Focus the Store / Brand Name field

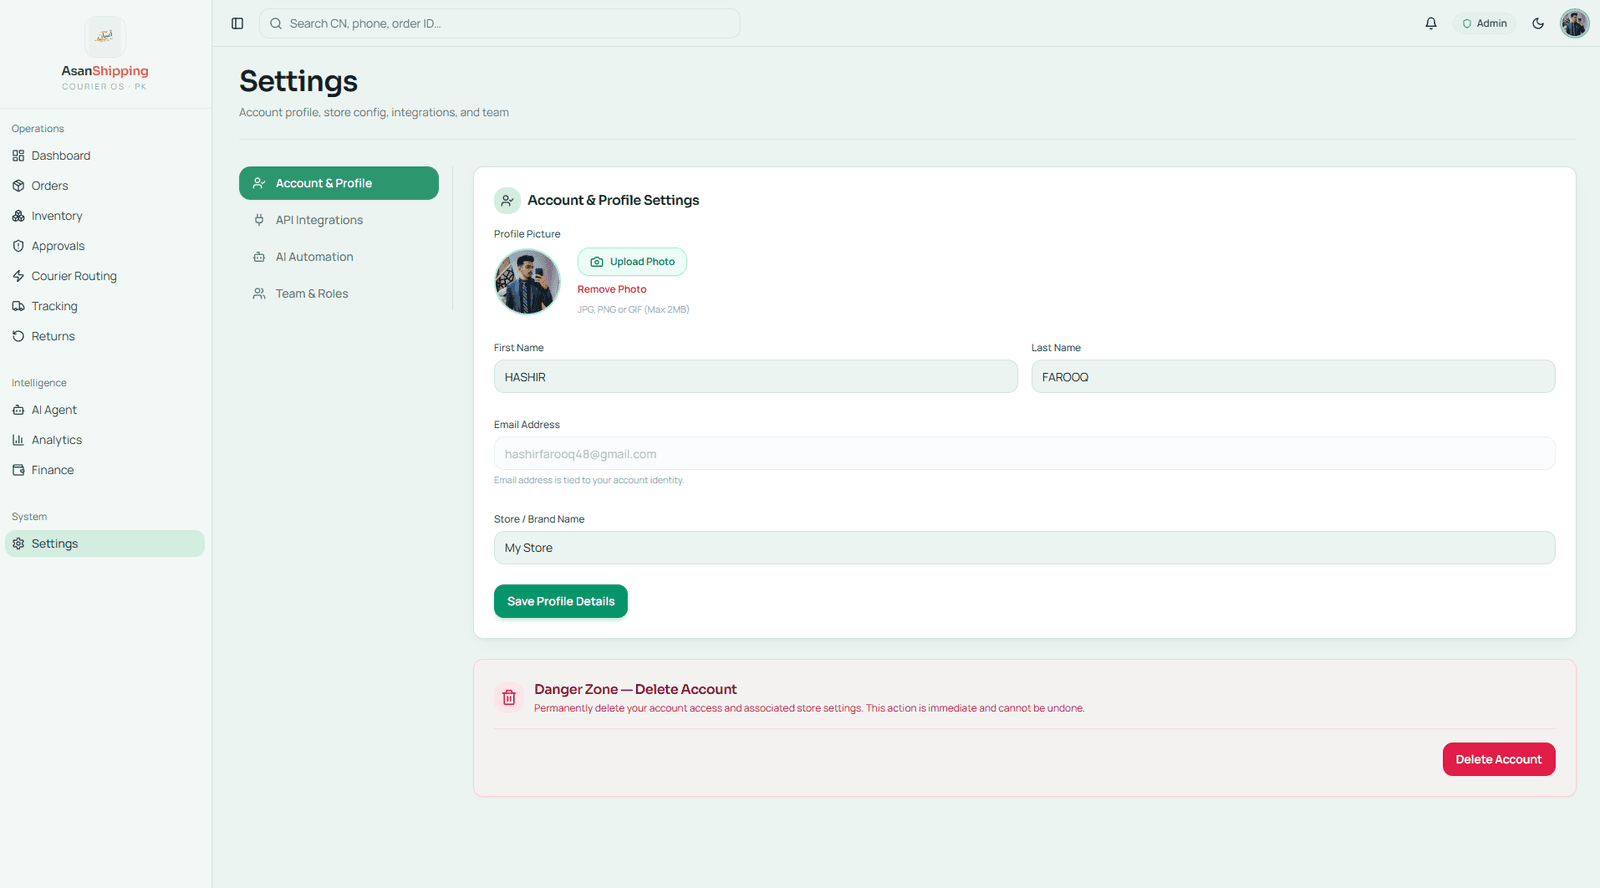tap(1024, 548)
